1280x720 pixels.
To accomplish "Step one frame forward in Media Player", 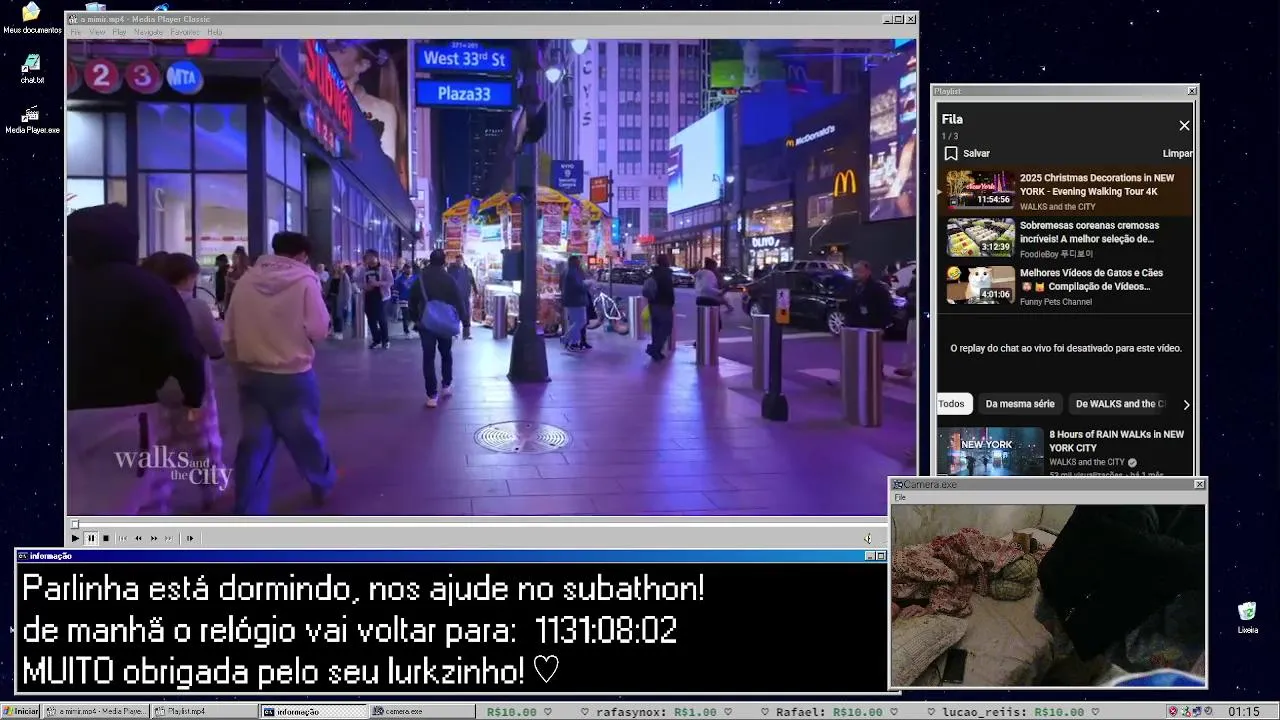I will 190,538.
